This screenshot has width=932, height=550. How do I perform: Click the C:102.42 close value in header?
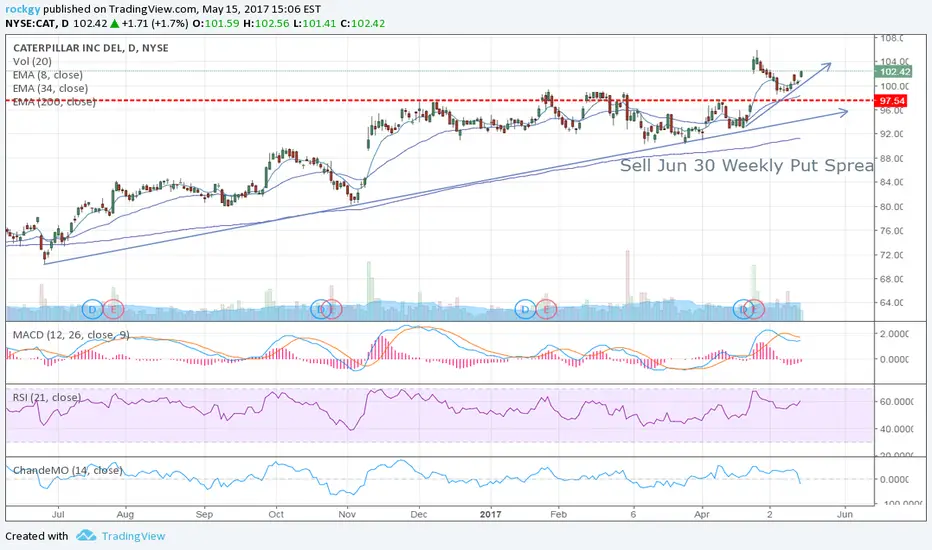(363, 24)
